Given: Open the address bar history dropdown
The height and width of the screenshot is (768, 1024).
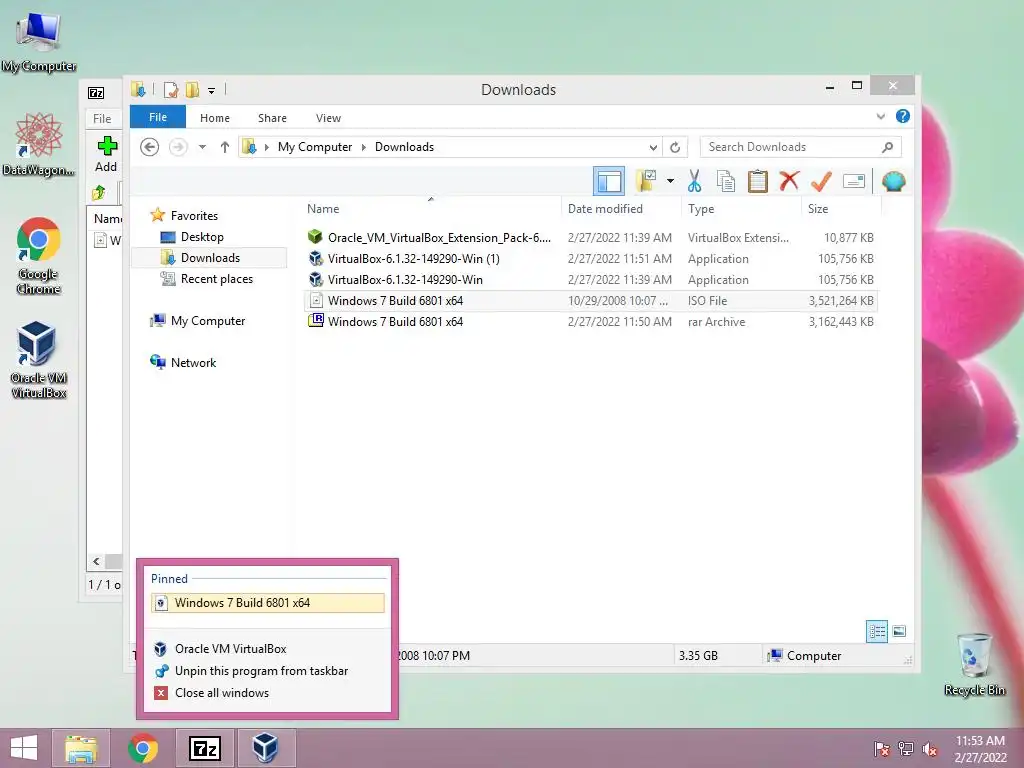Looking at the screenshot, I should [652, 147].
